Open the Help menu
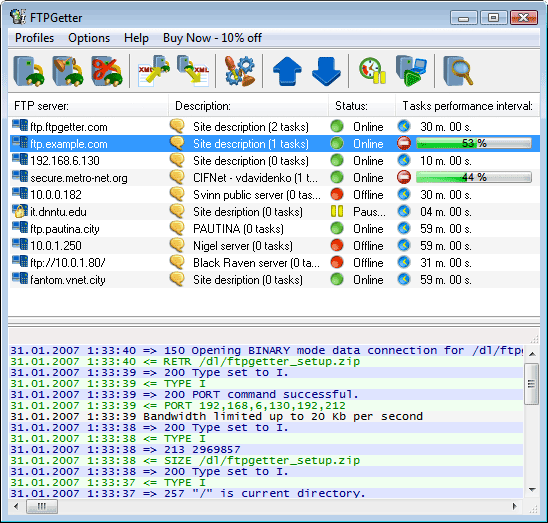Image resolution: width=548 pixels, height=523 pixels. (x=136, y=38)
